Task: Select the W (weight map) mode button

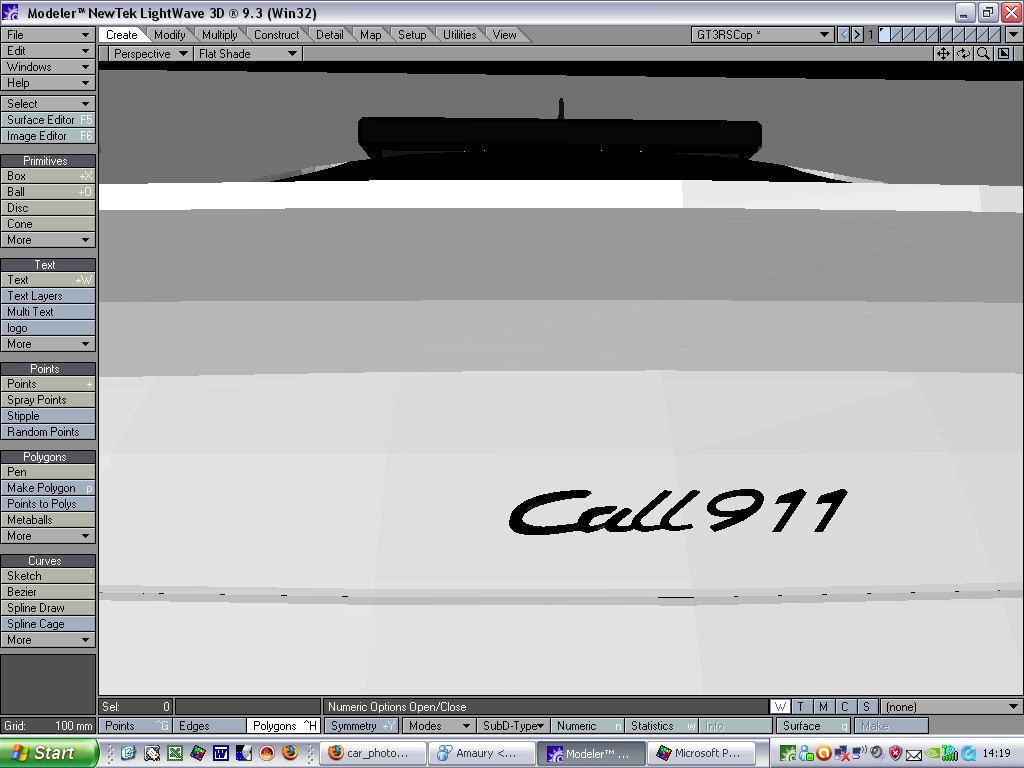Action: coord(780,707)
